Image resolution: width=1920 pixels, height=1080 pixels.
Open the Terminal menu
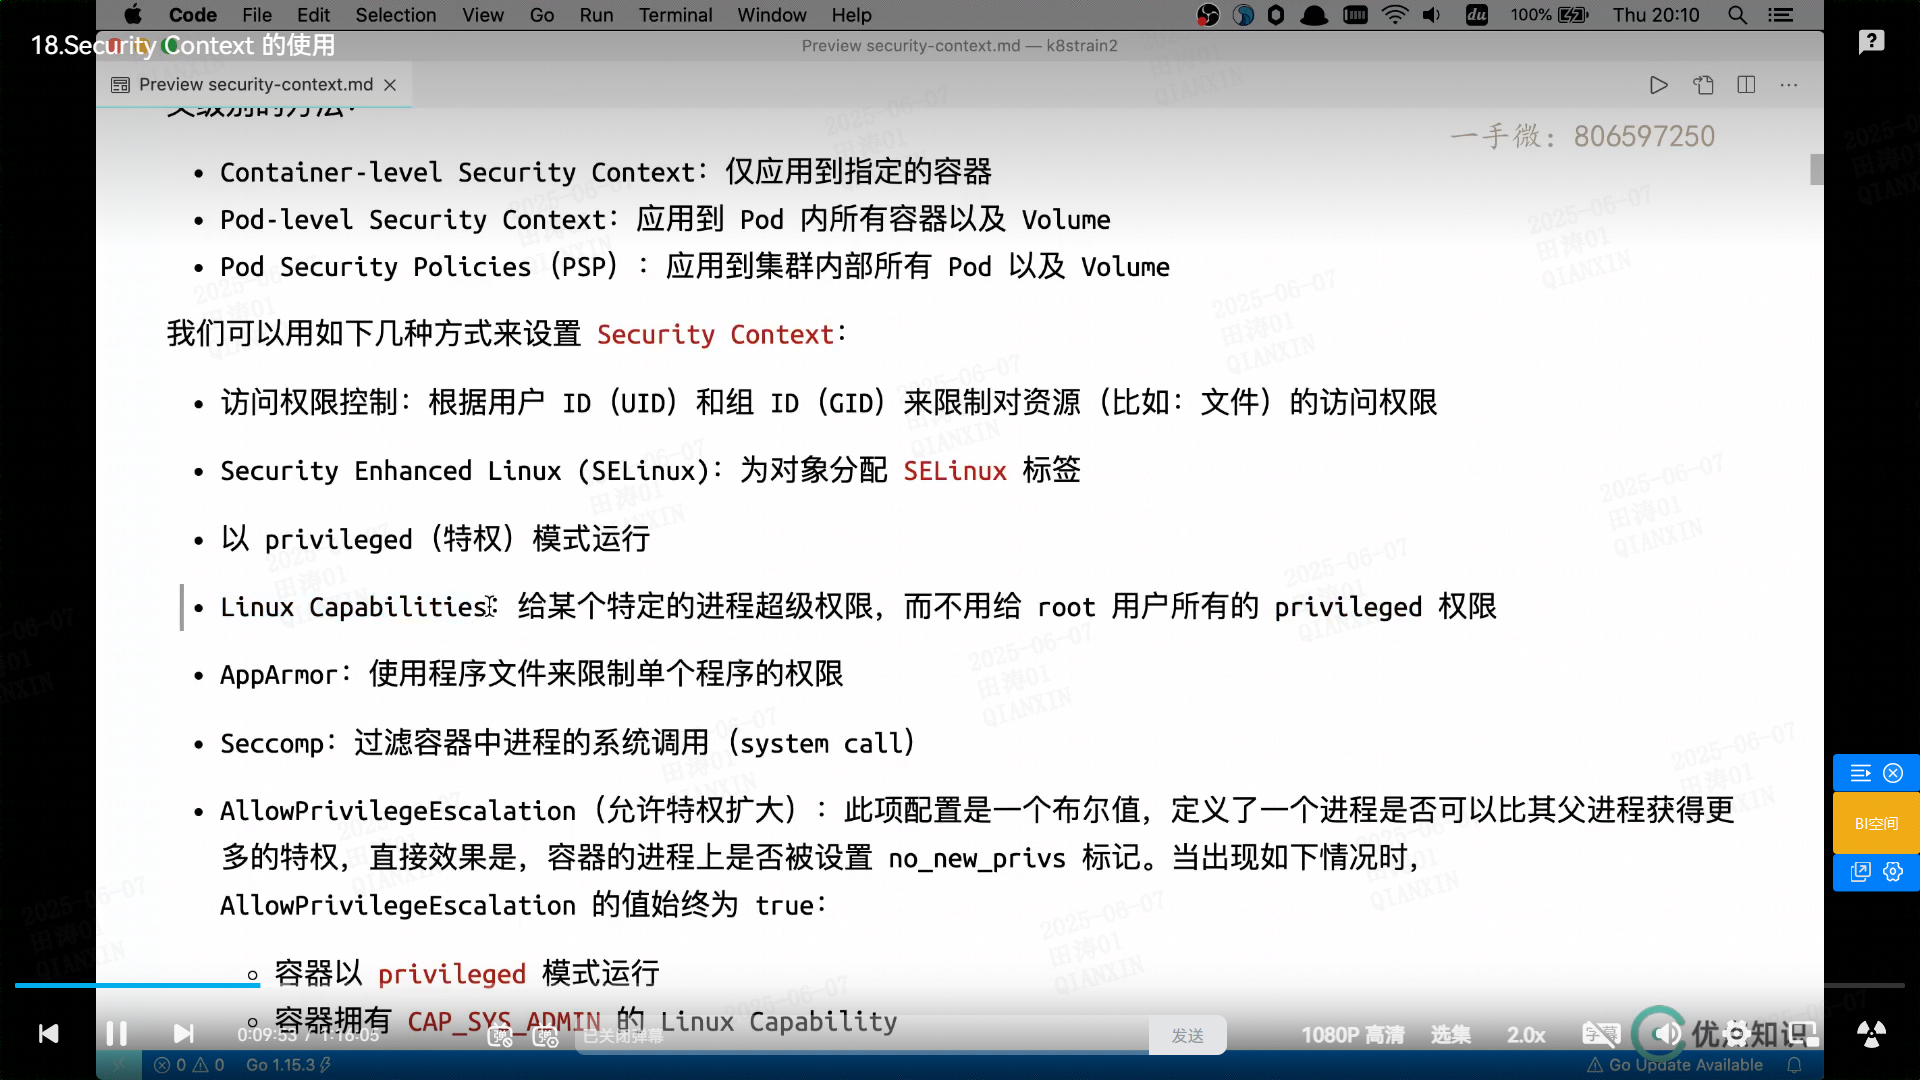coord(675,15)
